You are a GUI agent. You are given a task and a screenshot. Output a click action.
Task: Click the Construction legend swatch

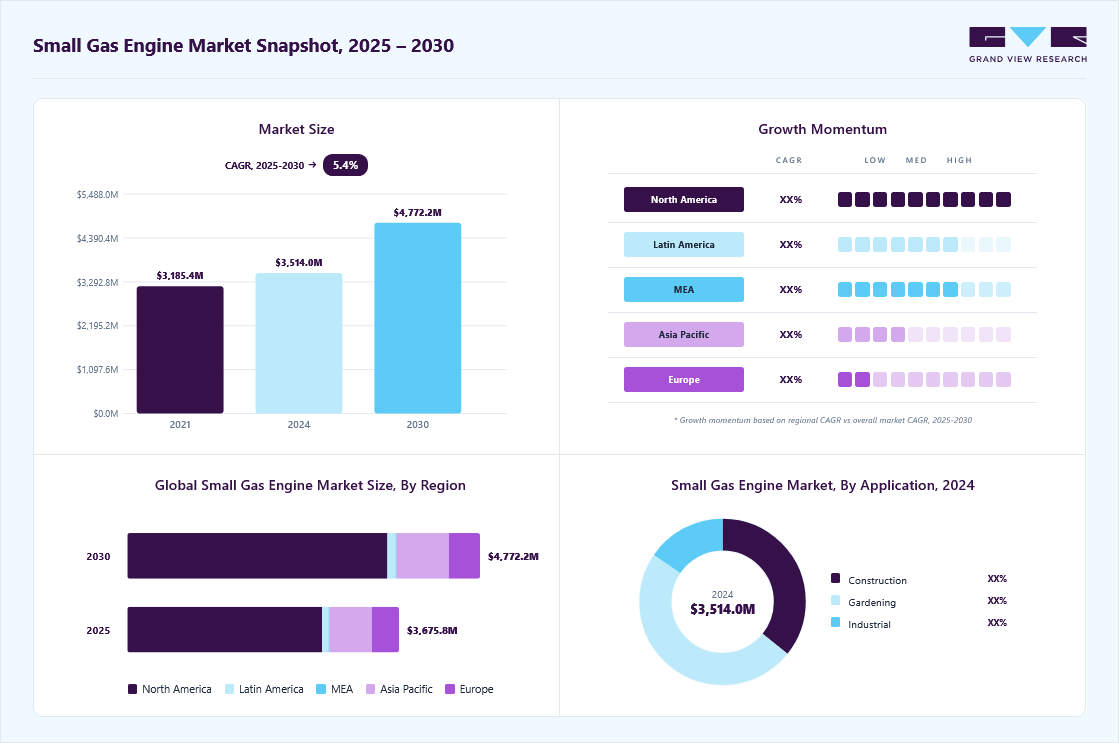point(836,578)
